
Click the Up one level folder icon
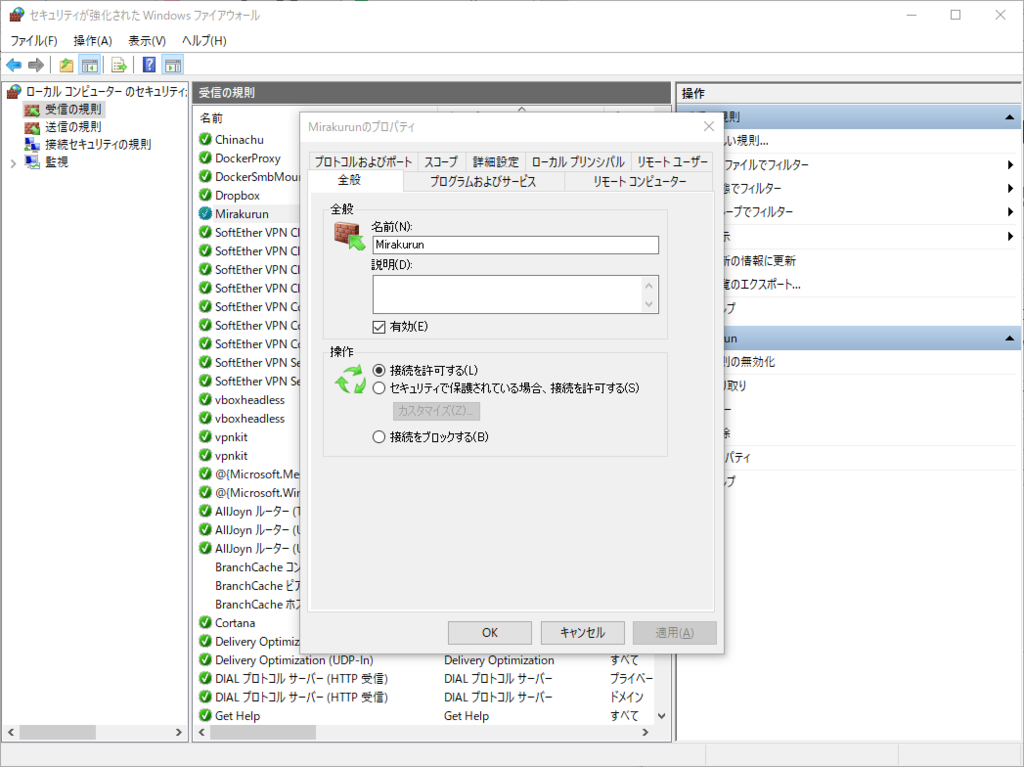coord(66,65)
